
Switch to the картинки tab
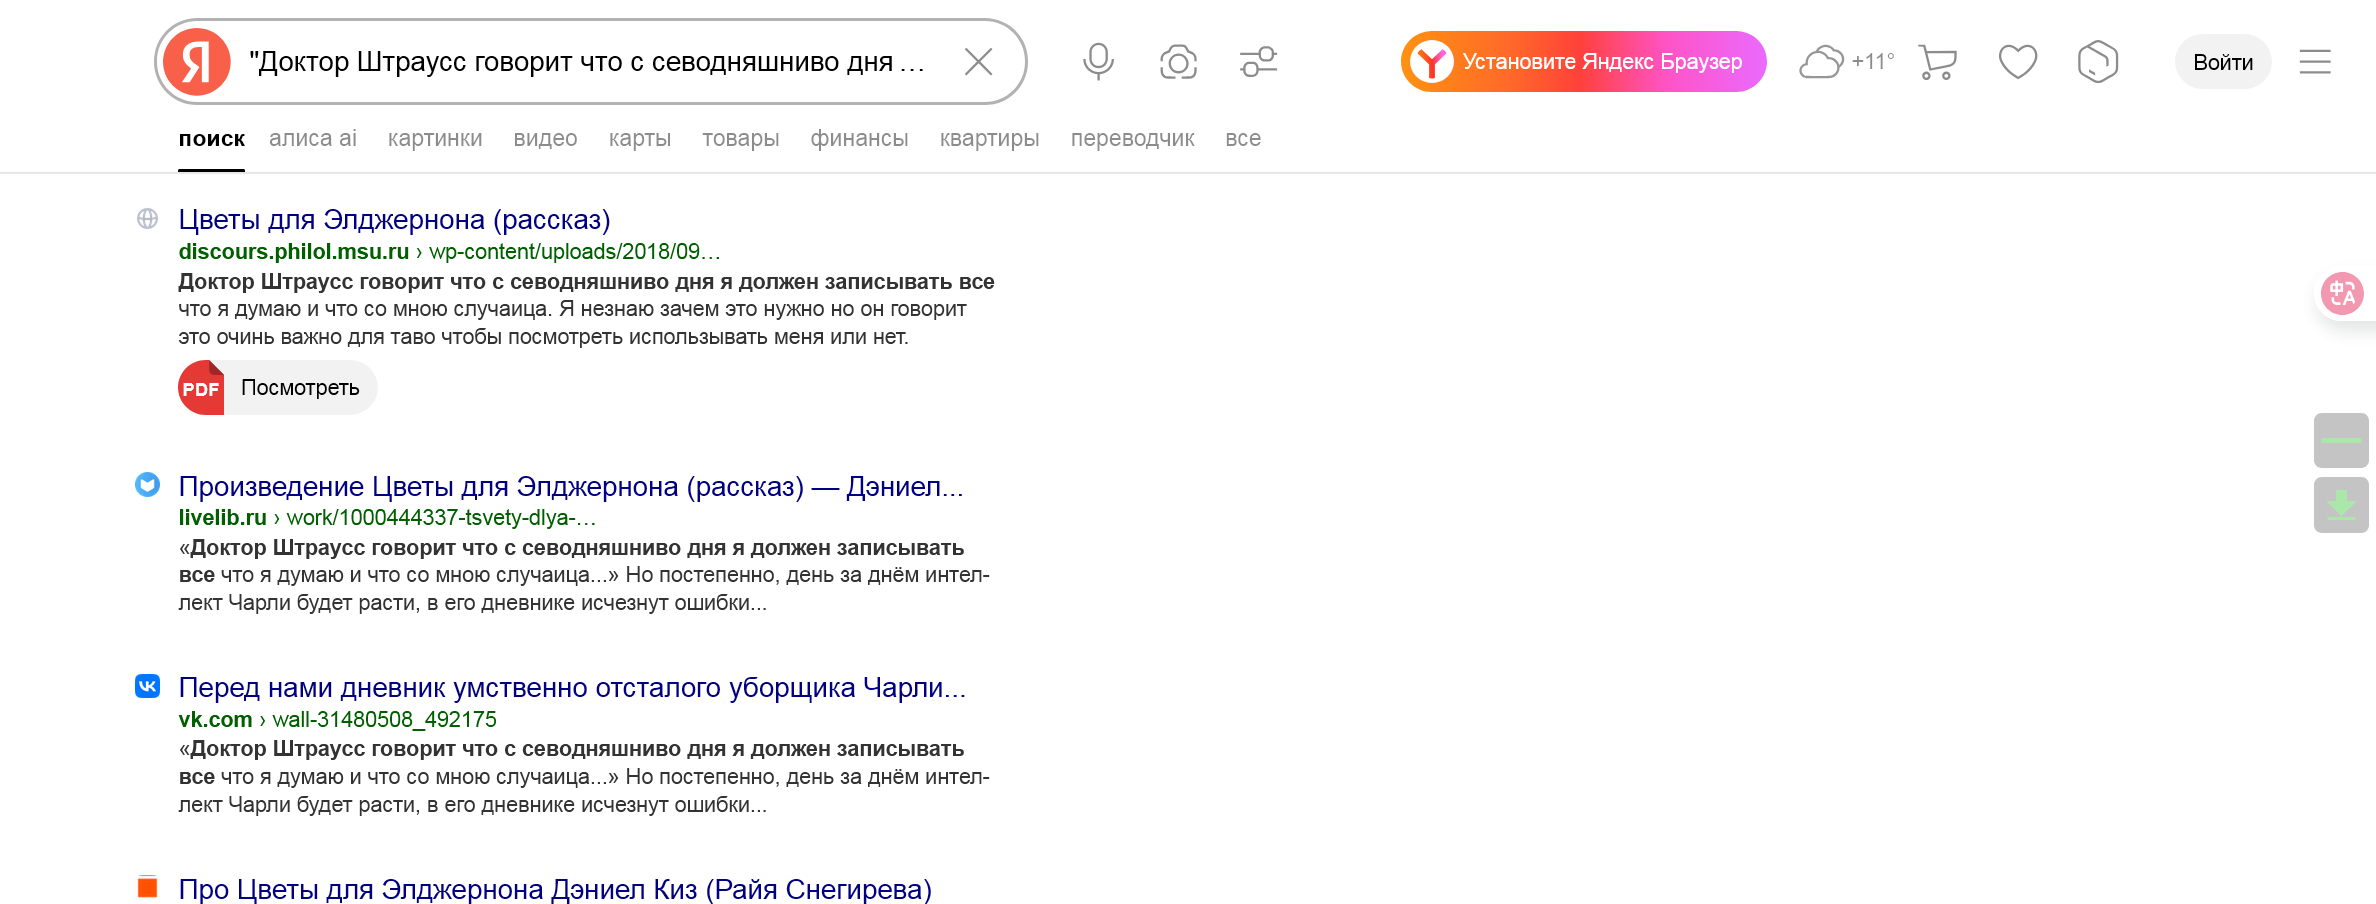(435, 139)
